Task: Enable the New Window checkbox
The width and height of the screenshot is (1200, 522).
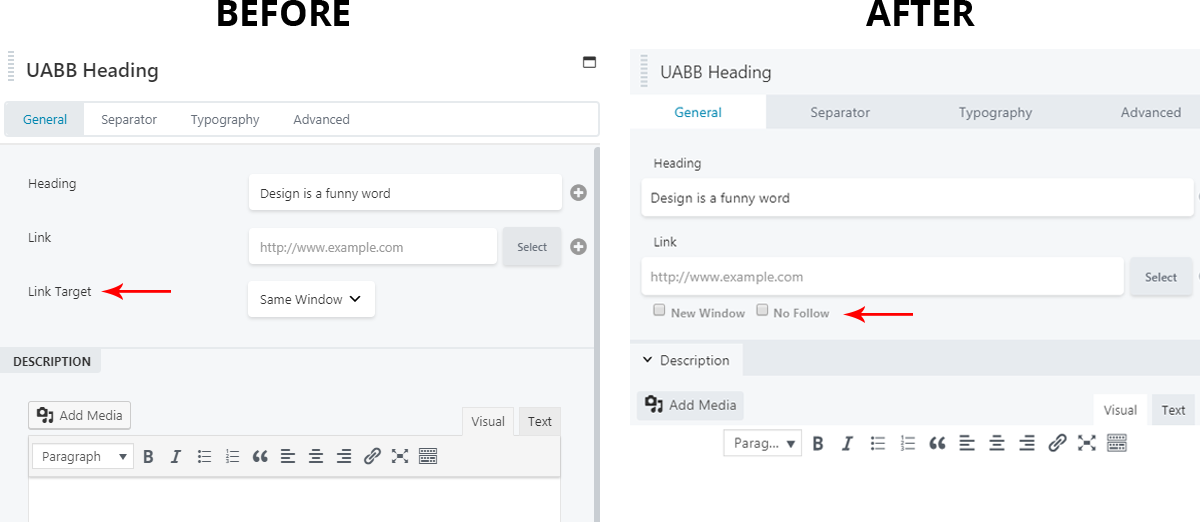Action: (x=659, y=311)
